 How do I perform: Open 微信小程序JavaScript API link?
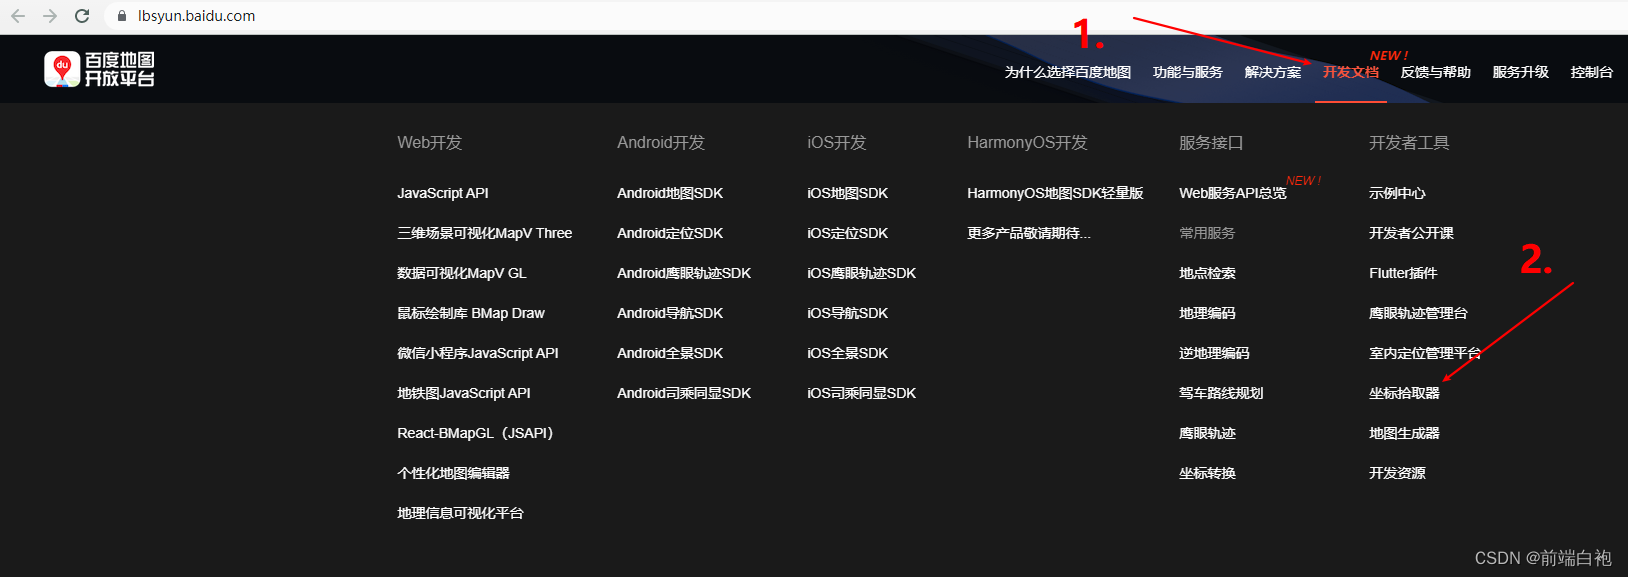tap(478, 353)
